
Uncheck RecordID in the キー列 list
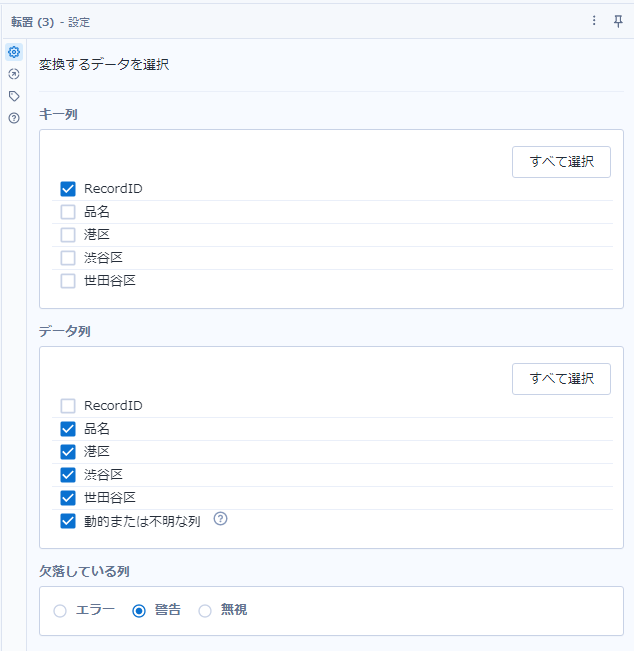tap(68, 188)
